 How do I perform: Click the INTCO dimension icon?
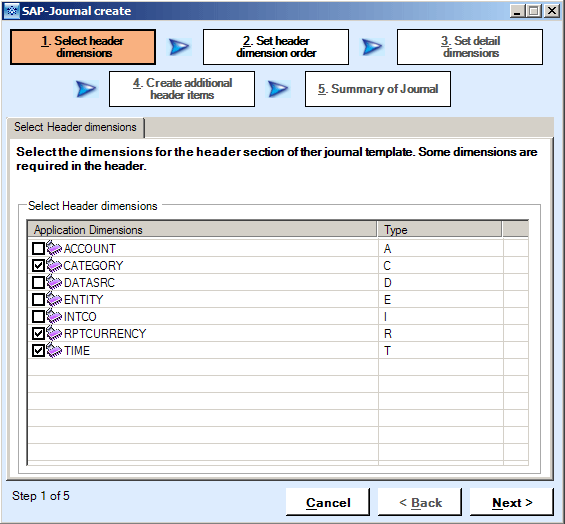click(54, 316)
